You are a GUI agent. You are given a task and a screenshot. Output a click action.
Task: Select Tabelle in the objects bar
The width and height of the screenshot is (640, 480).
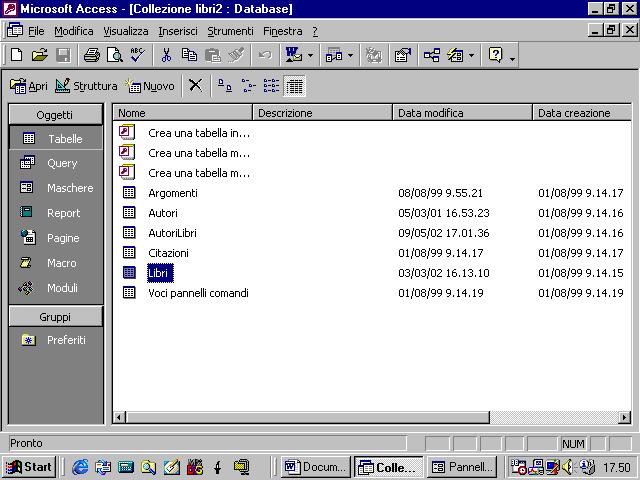[56, 138]
